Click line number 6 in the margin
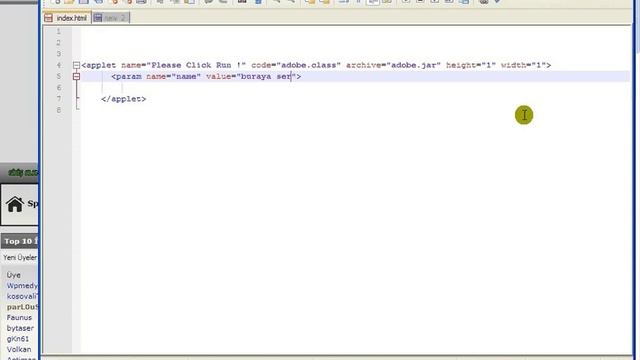Image resolution: width=640 pixels, height=360 pixels. pyautogui.click(x=58, y=88)
